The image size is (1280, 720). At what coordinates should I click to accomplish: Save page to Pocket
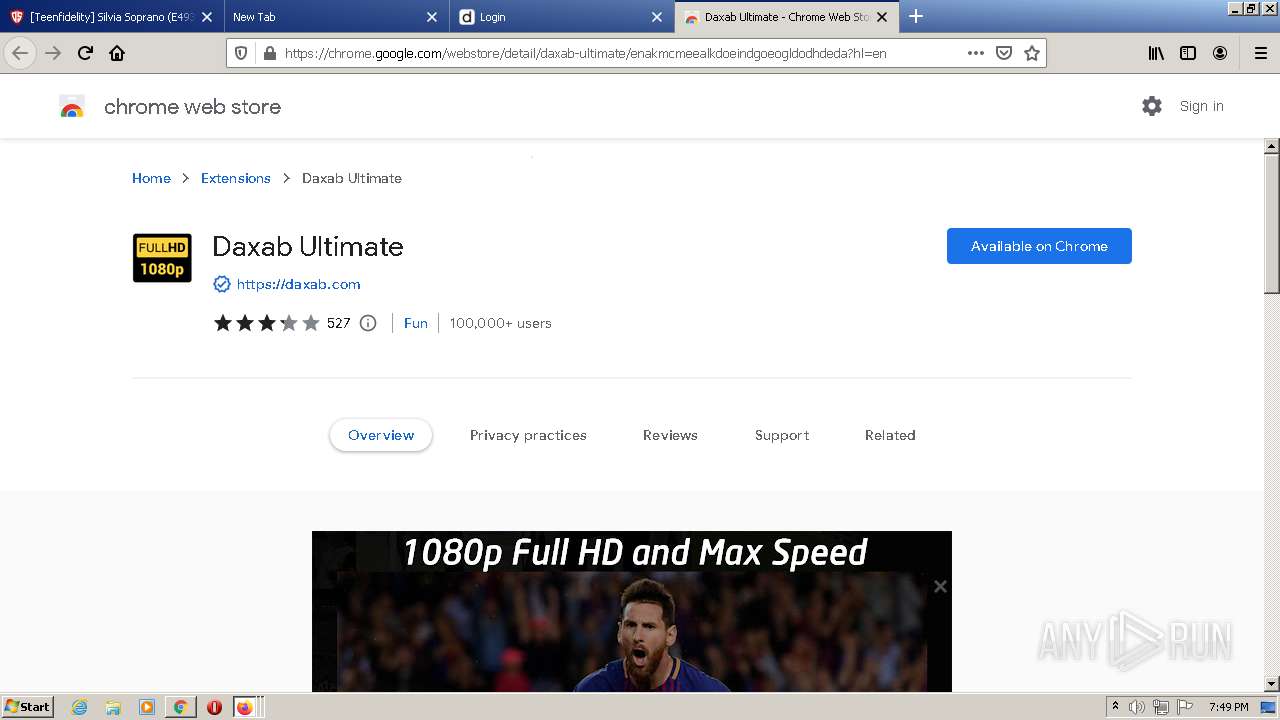pyautogui.click(x=1004, y=53)
